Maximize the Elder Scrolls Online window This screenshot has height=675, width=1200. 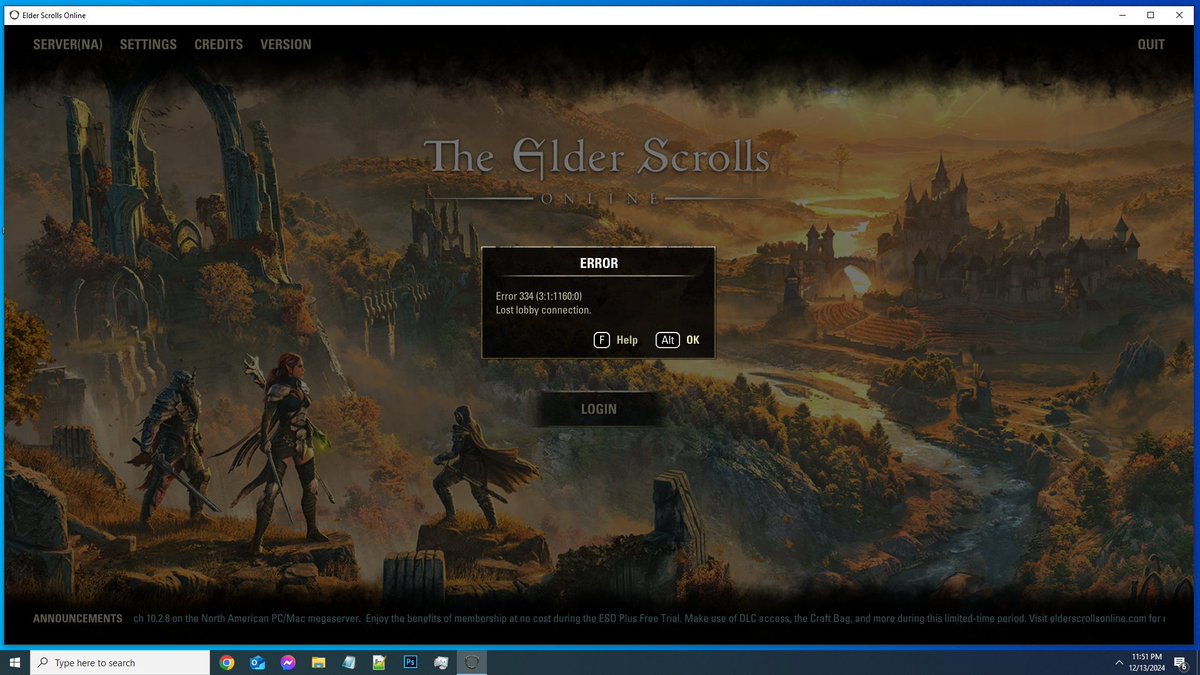(x=1150, y=14)
